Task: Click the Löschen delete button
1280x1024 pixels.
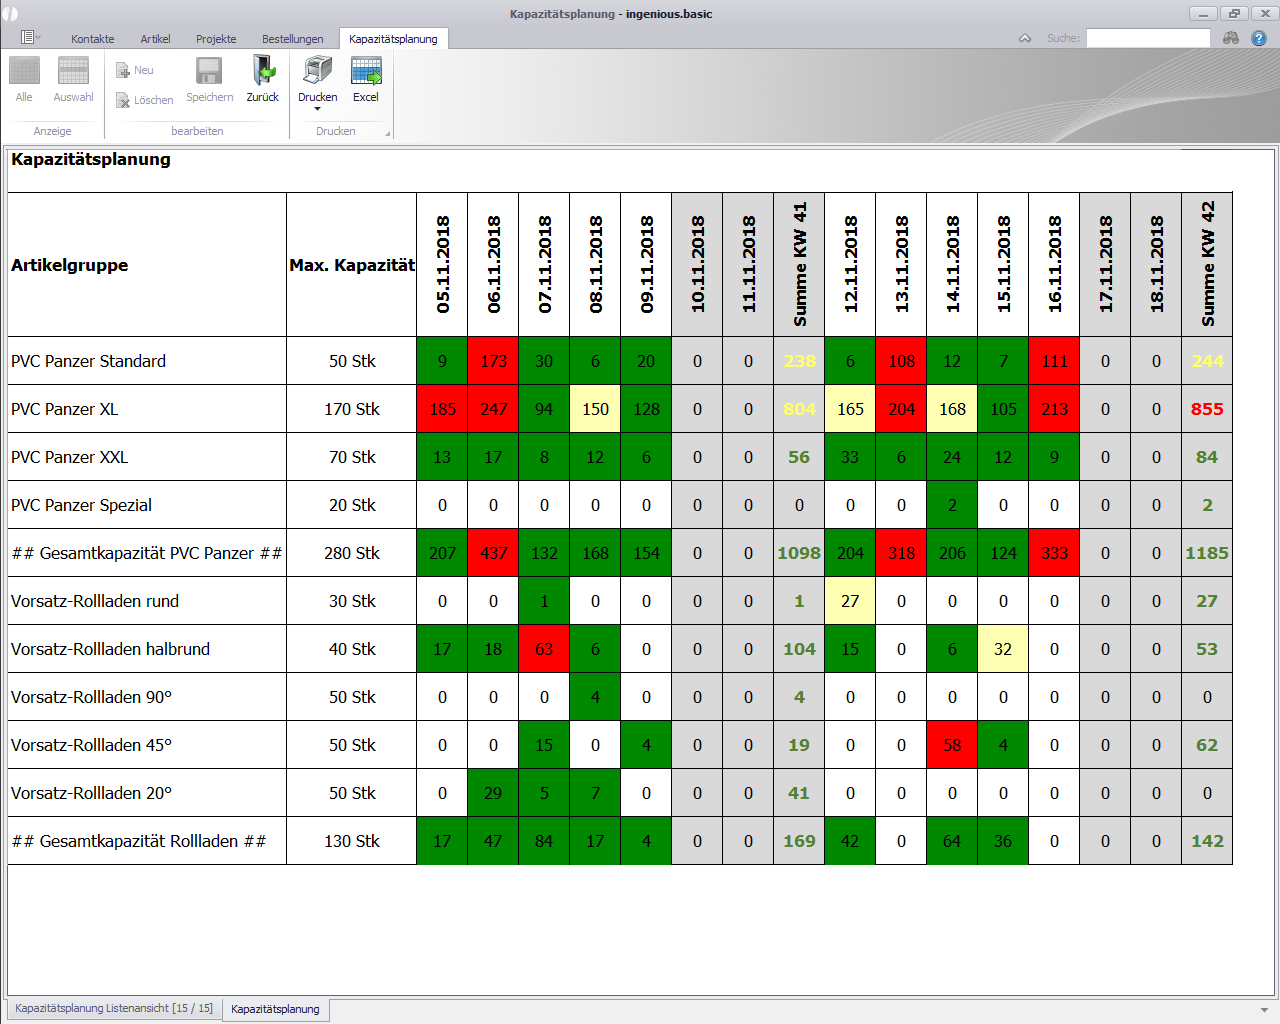Action: coord(144,100)
